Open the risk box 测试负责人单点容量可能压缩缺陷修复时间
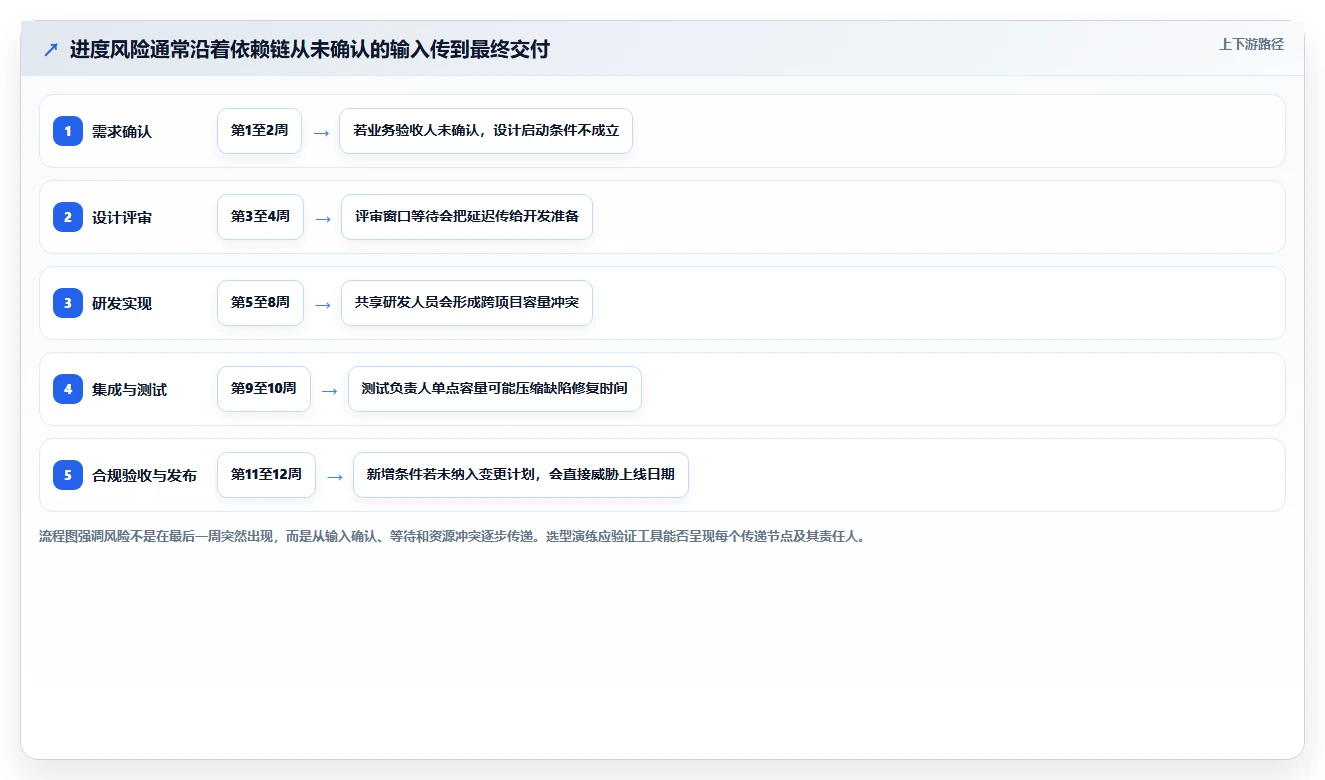 494,389
